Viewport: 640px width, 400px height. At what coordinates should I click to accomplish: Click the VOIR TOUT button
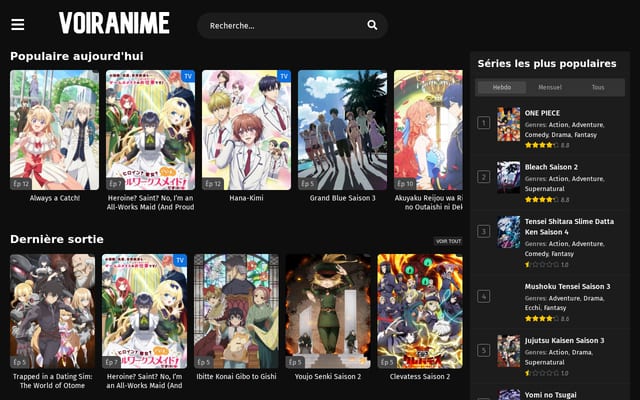[x=448, y=241]
